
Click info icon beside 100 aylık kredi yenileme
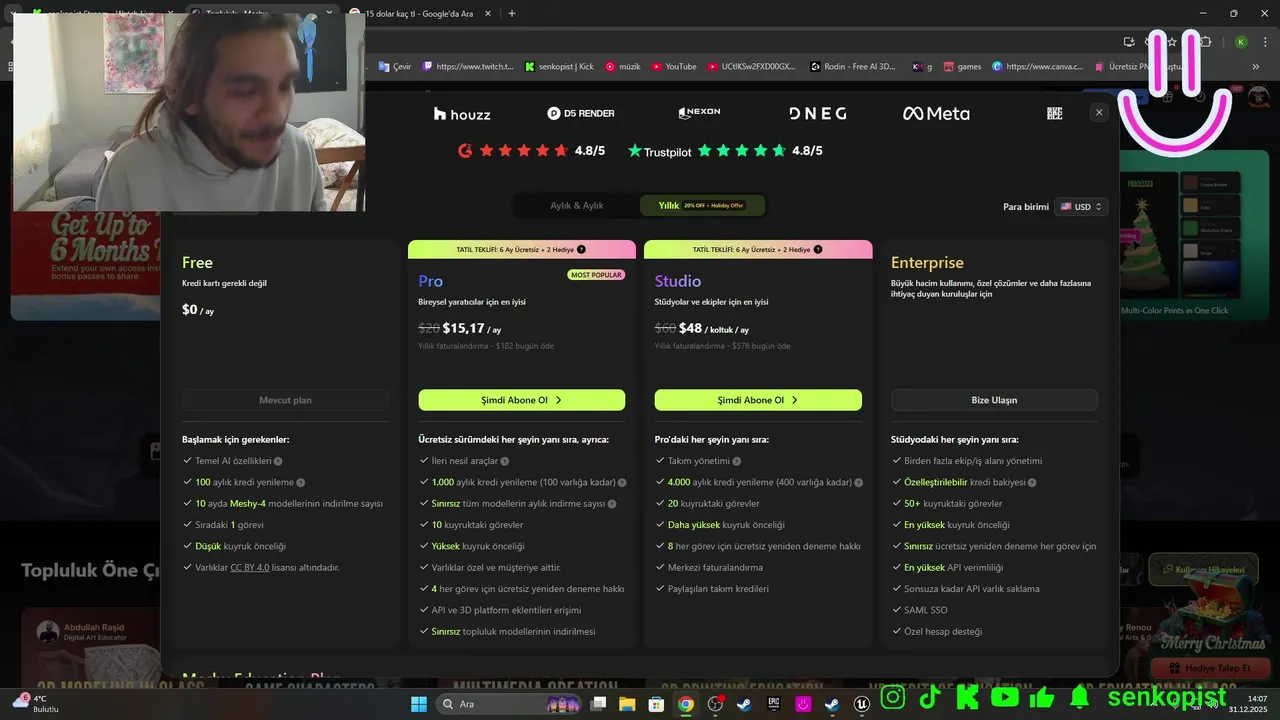tap(300, 482)
